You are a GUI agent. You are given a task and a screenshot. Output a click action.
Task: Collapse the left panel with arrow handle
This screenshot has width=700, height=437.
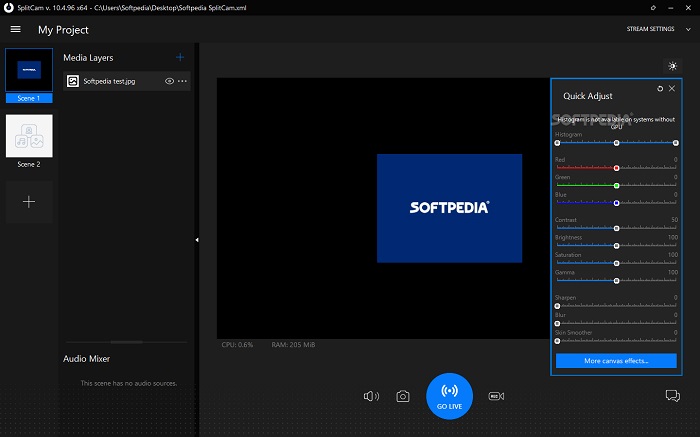coord(197,240)
